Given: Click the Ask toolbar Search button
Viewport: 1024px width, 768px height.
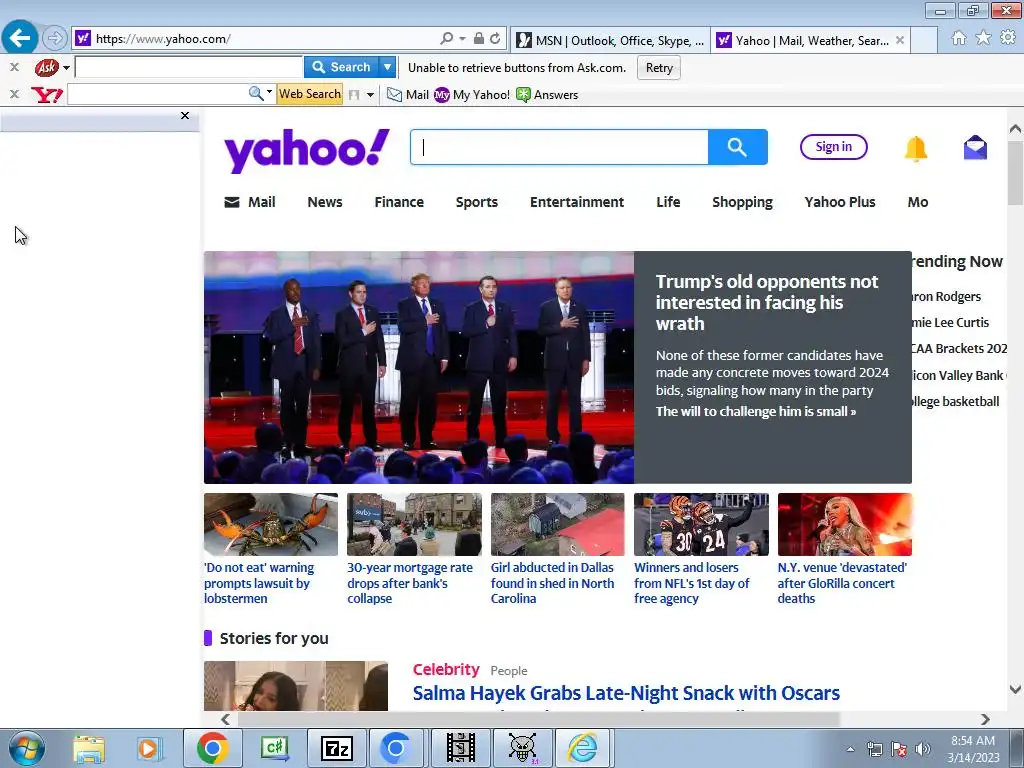Looking at the screenshot, I should pyautogui.click(x=341, y=67).
